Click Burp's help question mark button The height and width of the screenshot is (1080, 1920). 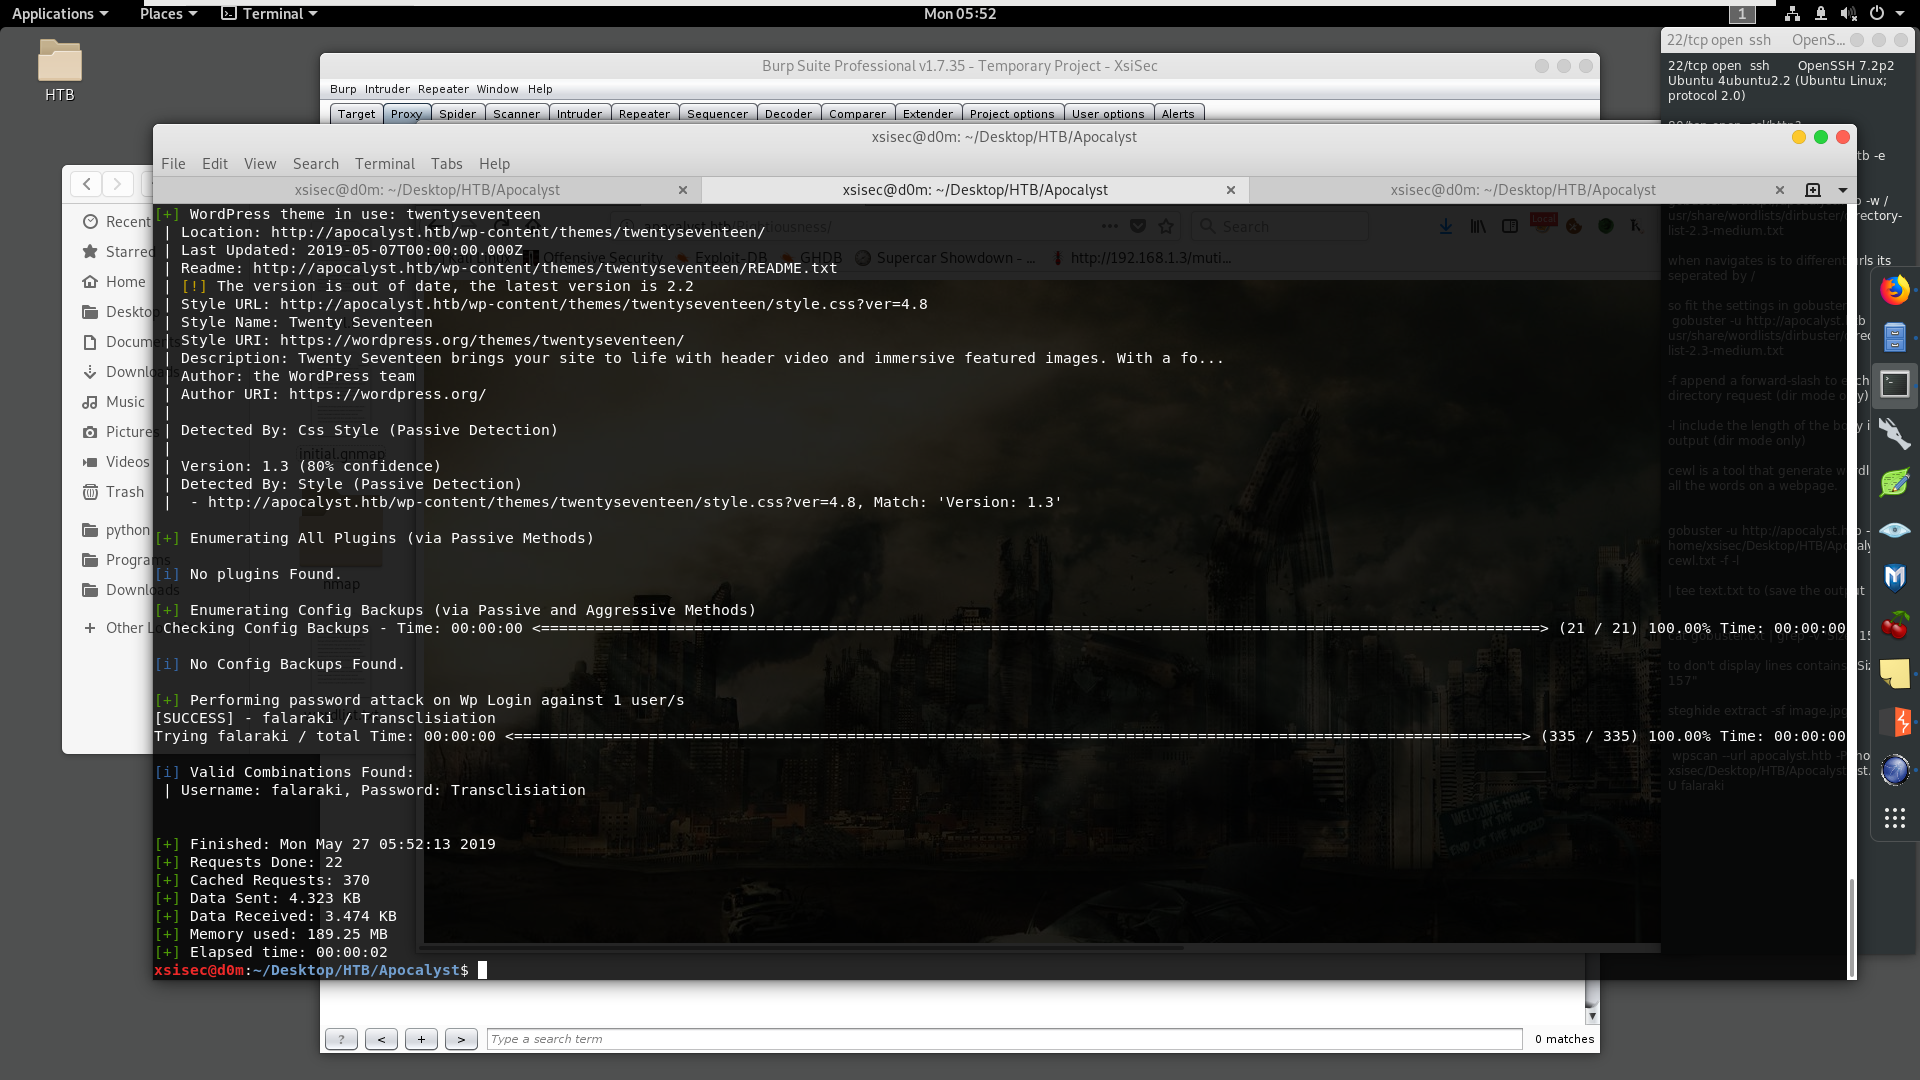point(341,1039)
